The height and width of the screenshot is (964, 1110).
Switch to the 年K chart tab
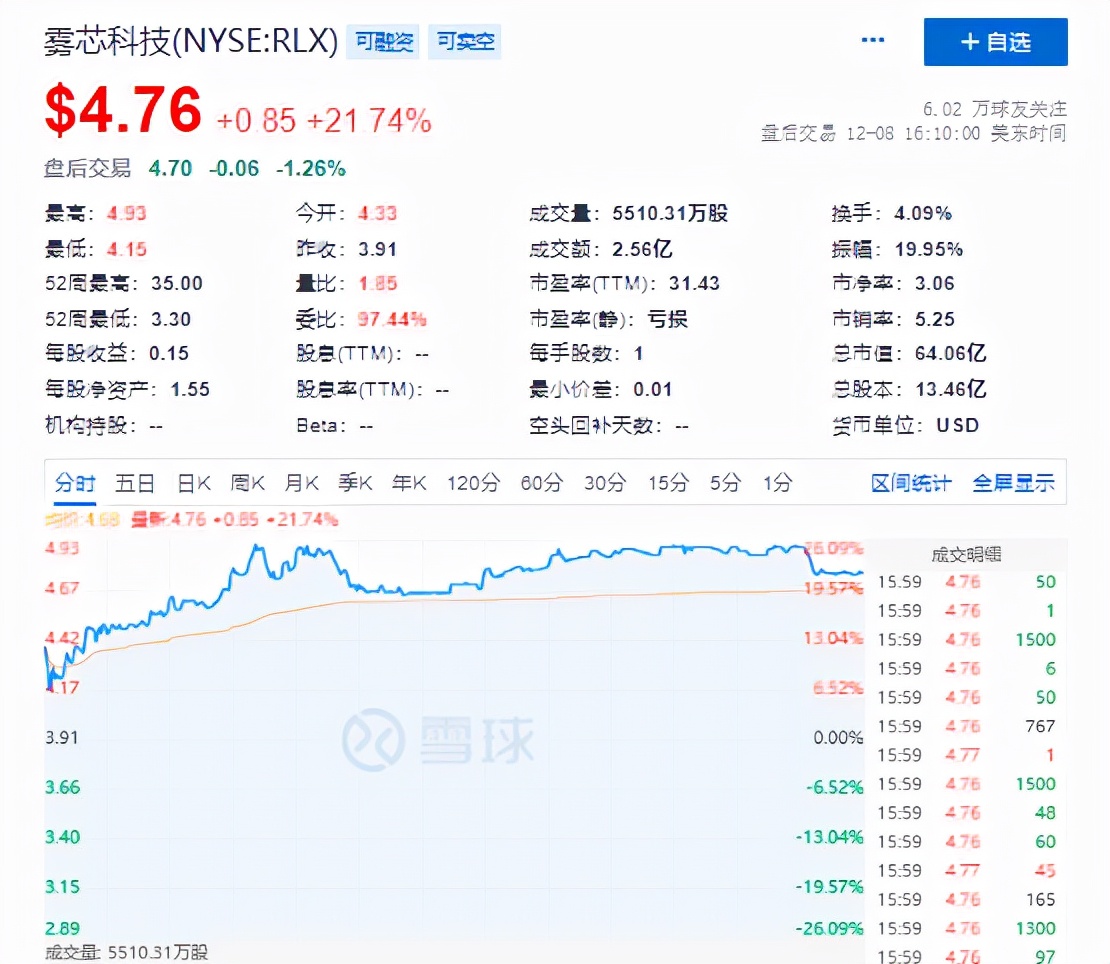408,483
